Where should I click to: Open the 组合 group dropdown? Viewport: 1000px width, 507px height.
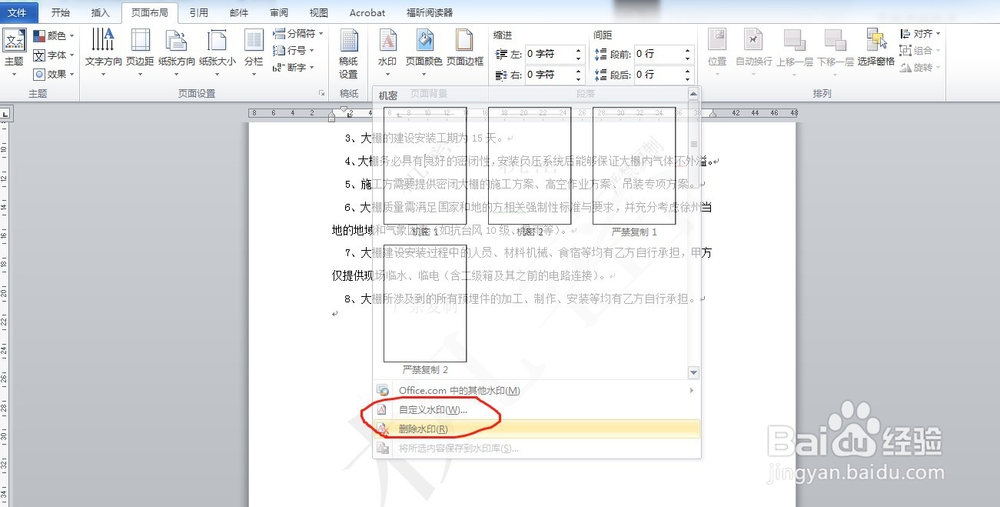(x=920, y=50)
